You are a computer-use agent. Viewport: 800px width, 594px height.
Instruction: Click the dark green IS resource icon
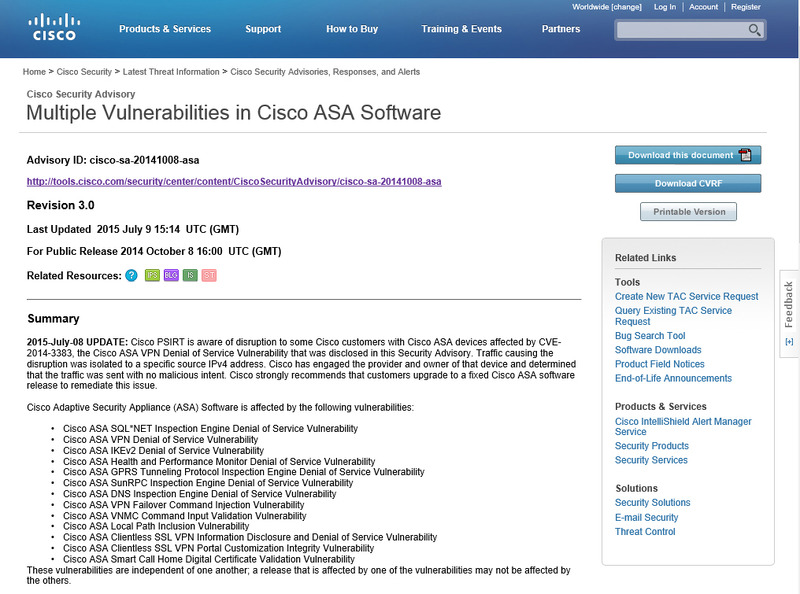(190, 275)
